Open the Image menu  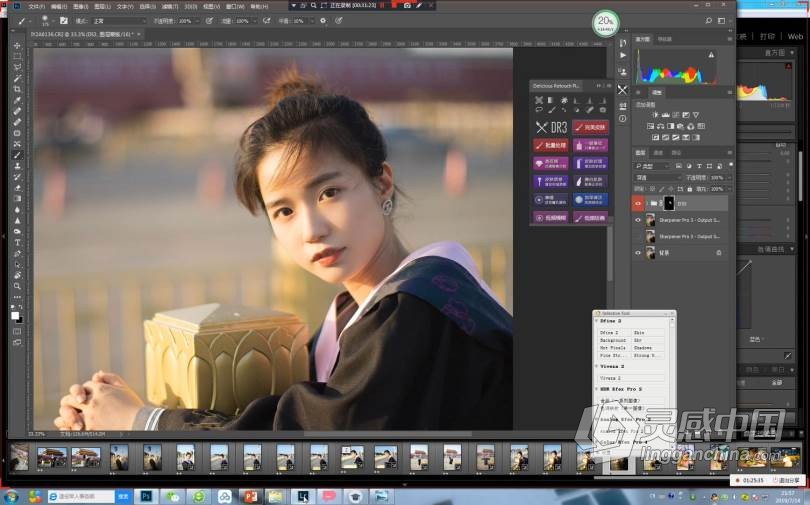[81, 7]
